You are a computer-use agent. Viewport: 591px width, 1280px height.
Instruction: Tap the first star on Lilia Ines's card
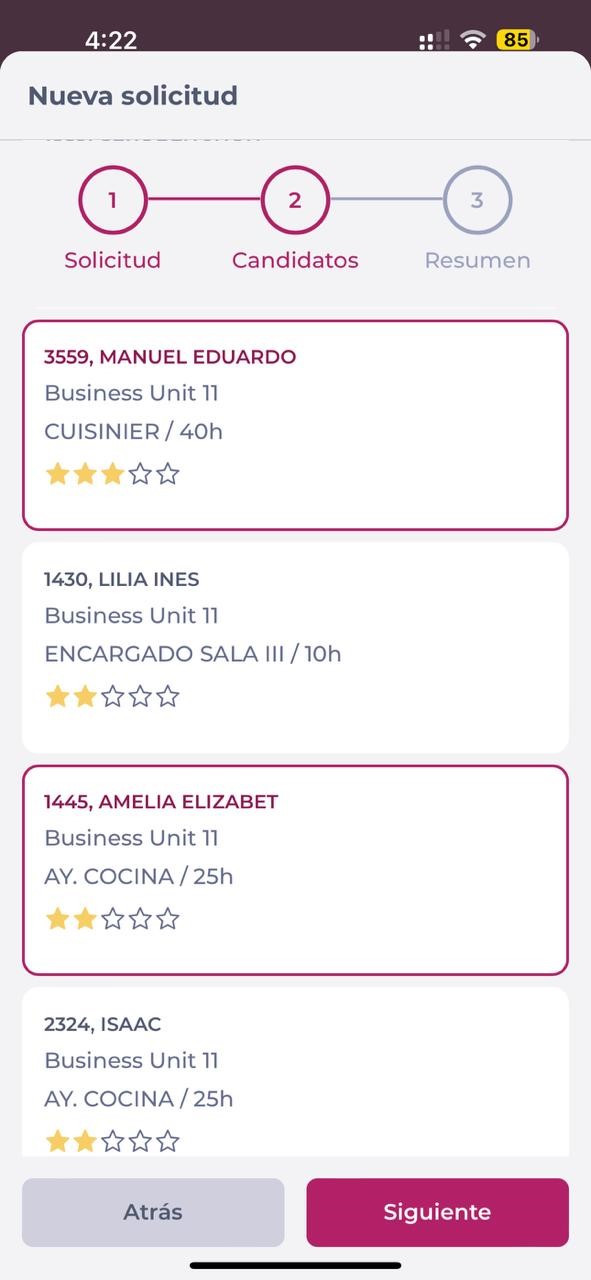point(58,696)
